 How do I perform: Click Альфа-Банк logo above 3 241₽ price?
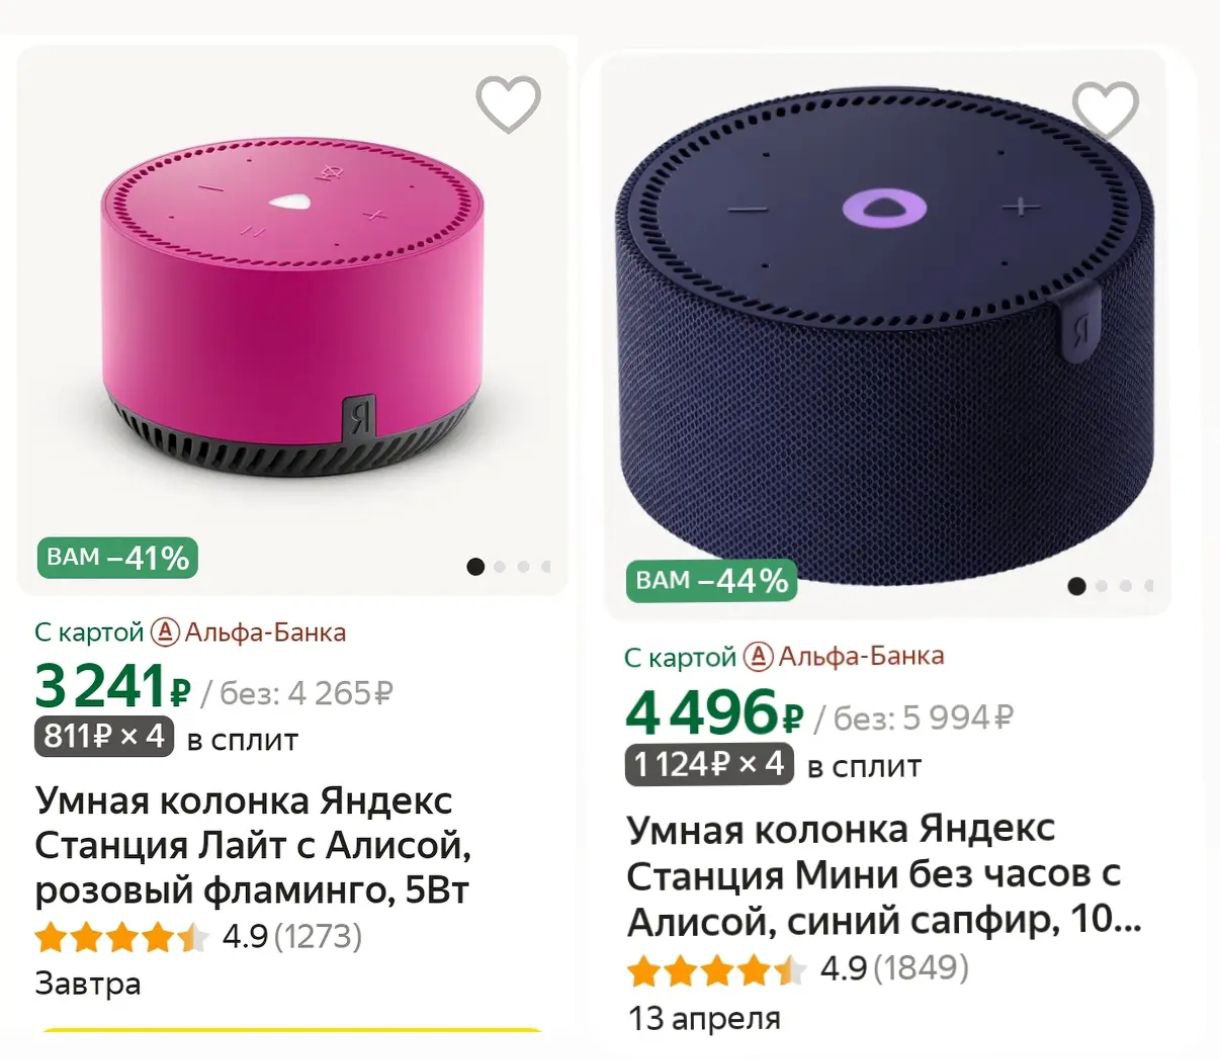[x=164, y=633]
